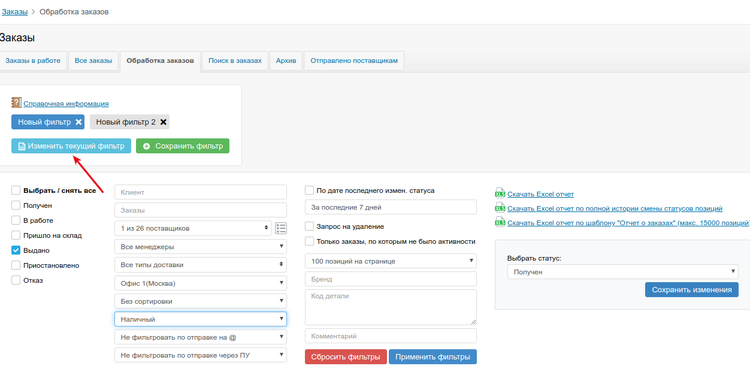The image size is (750, 381).
Task: Uncheck the 'Выдано' checkbox
Action: [16, 250]
